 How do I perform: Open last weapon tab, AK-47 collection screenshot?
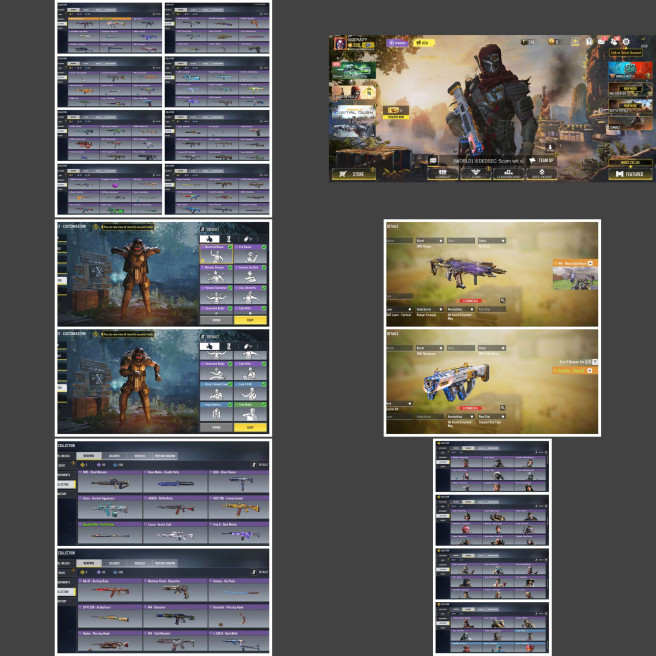click(165, 563)
